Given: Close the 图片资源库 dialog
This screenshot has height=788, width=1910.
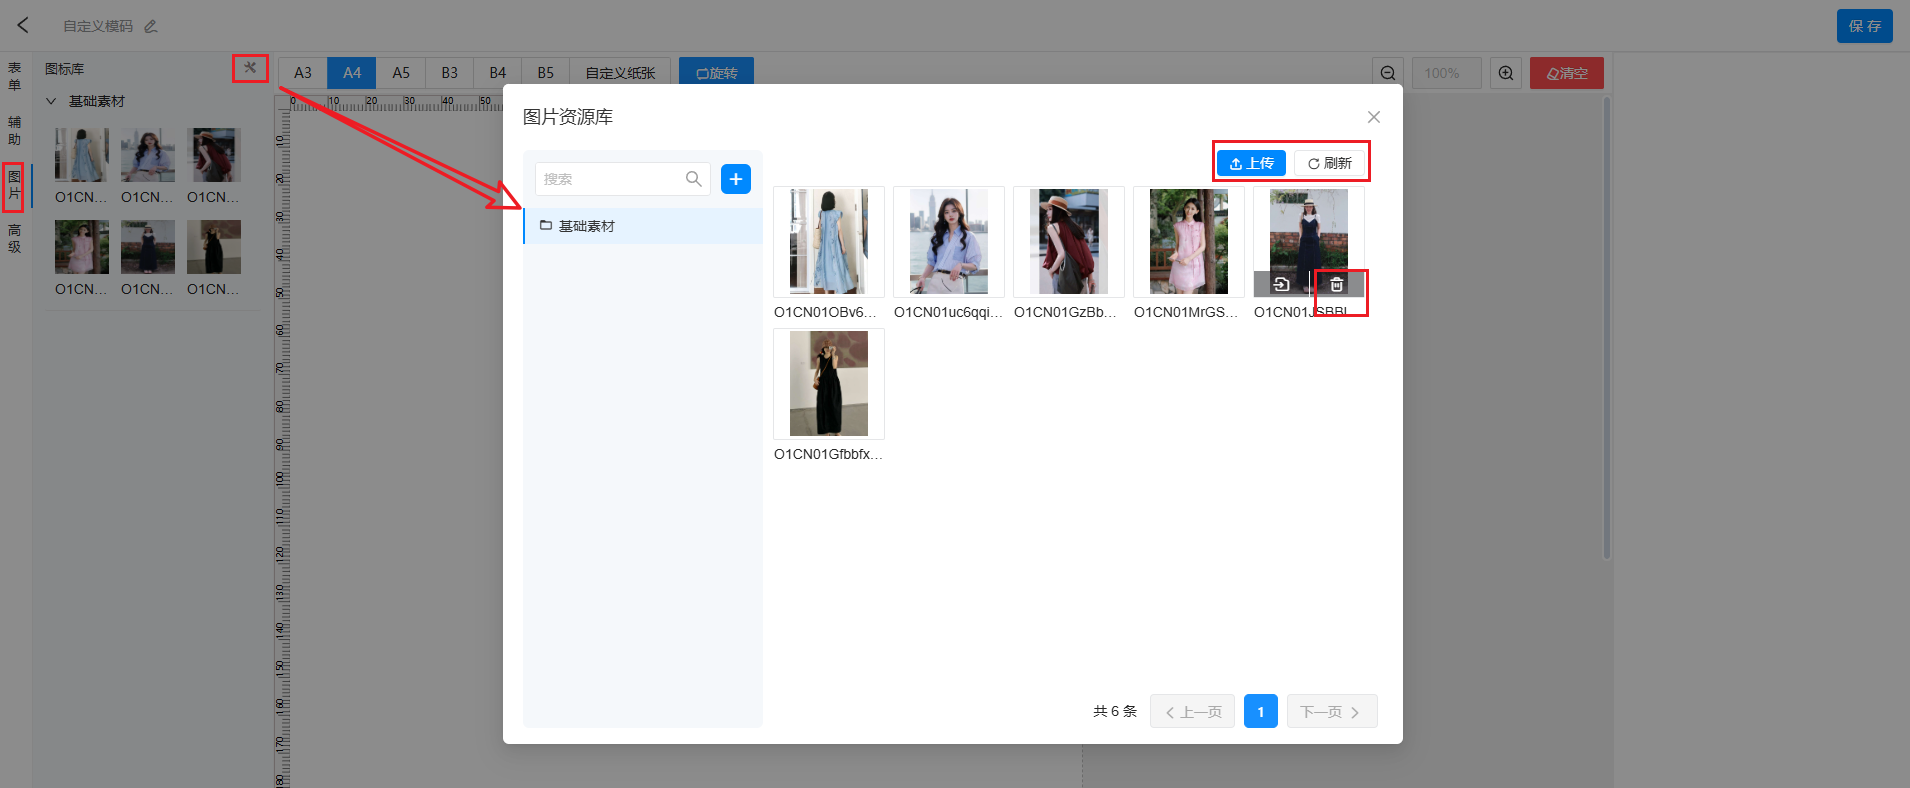Looking at the screenshot, I should (x=1373, y=117).
